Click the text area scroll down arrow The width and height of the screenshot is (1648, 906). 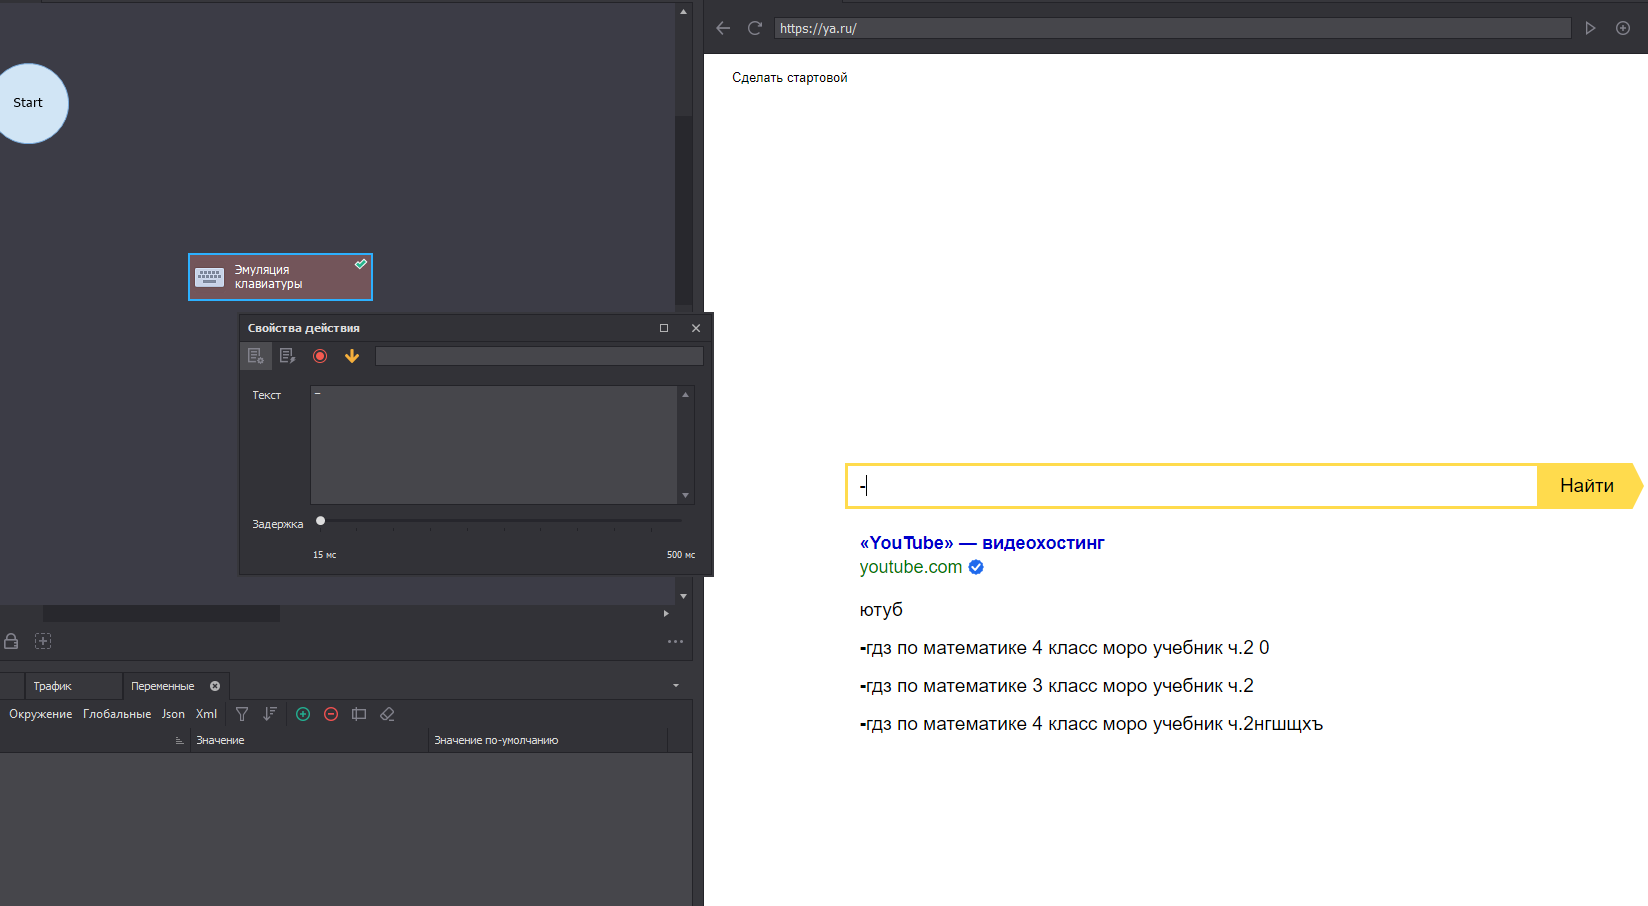click(x=685, y=495)
